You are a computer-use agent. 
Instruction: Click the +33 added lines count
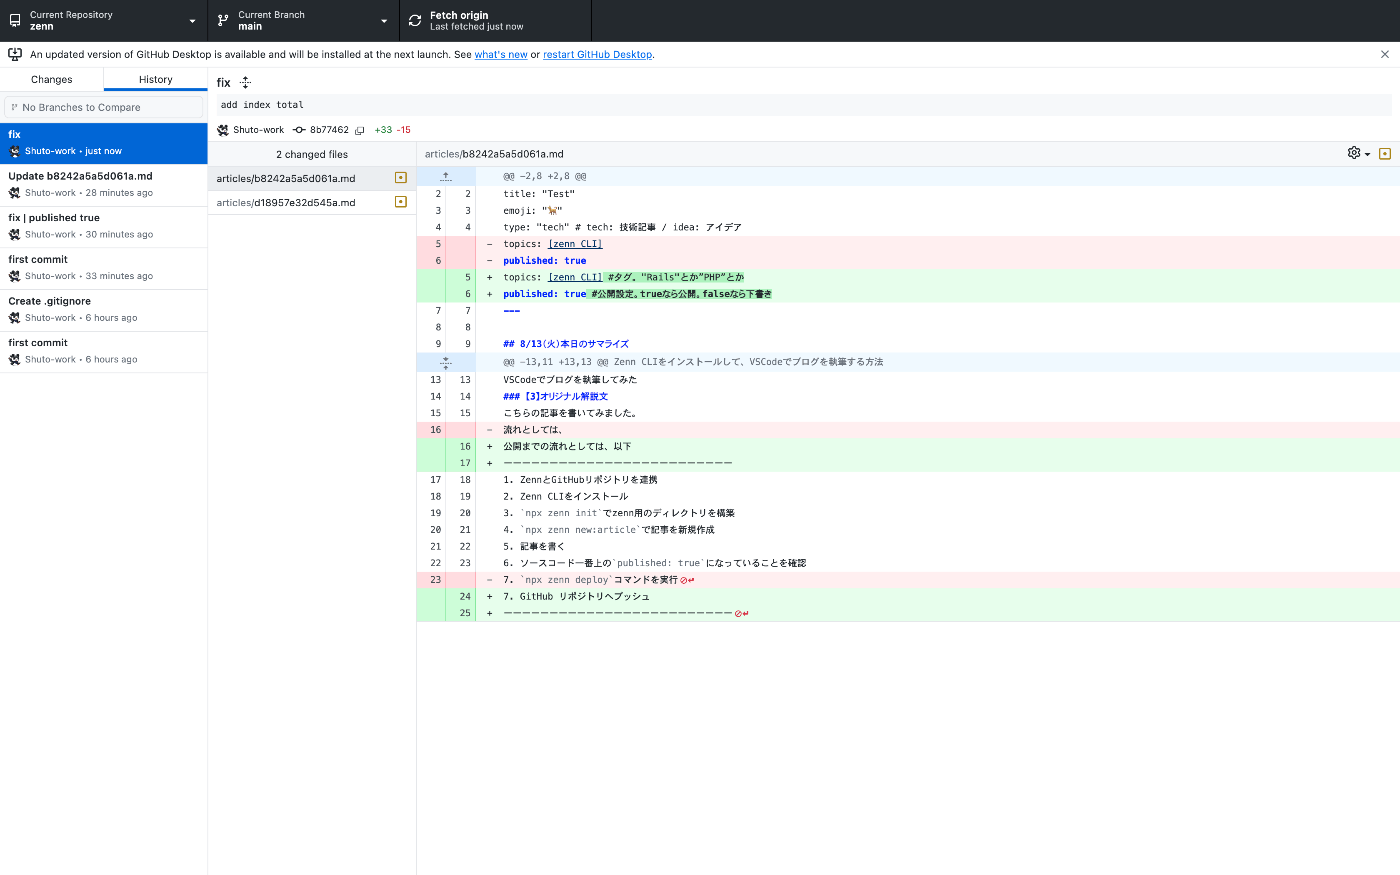coord(383,130)
